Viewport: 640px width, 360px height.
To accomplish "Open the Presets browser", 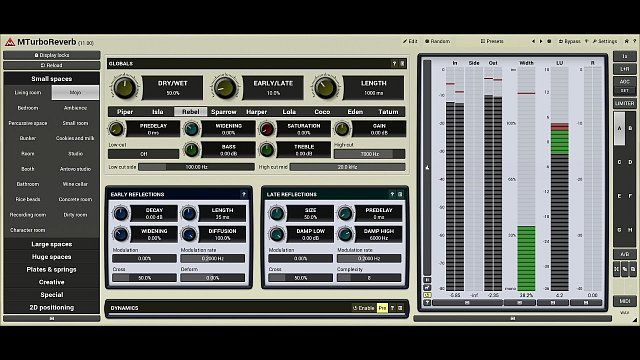I will [x=492, y=41].
